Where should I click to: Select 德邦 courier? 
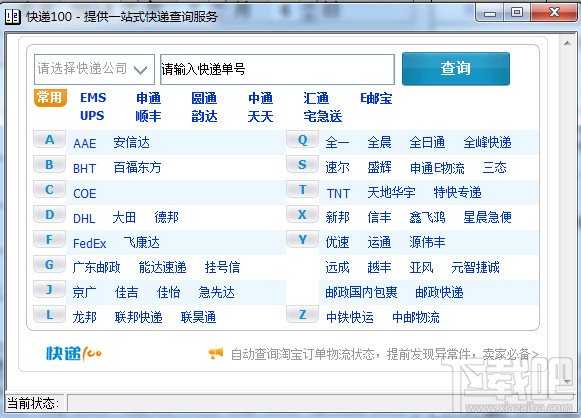point(167,217)
